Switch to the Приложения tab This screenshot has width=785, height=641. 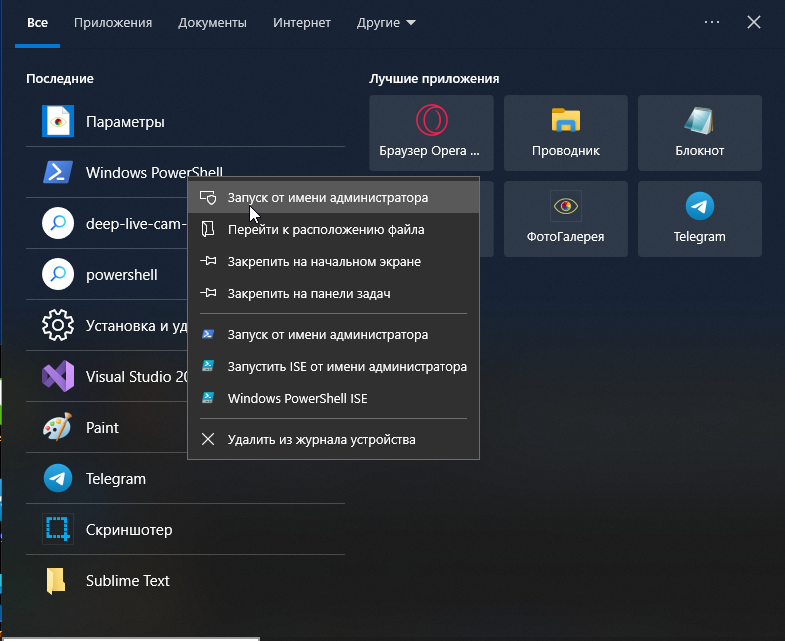(x=113, y=22)
